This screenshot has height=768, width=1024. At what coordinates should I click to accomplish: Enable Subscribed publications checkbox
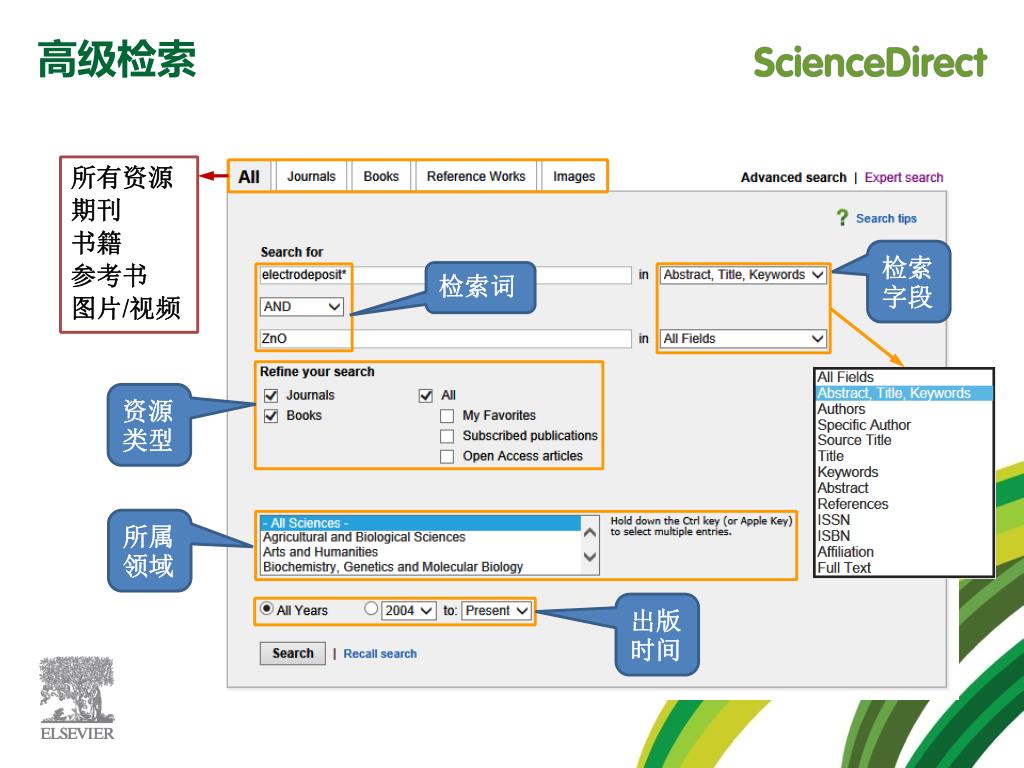[x=447, y=436]
